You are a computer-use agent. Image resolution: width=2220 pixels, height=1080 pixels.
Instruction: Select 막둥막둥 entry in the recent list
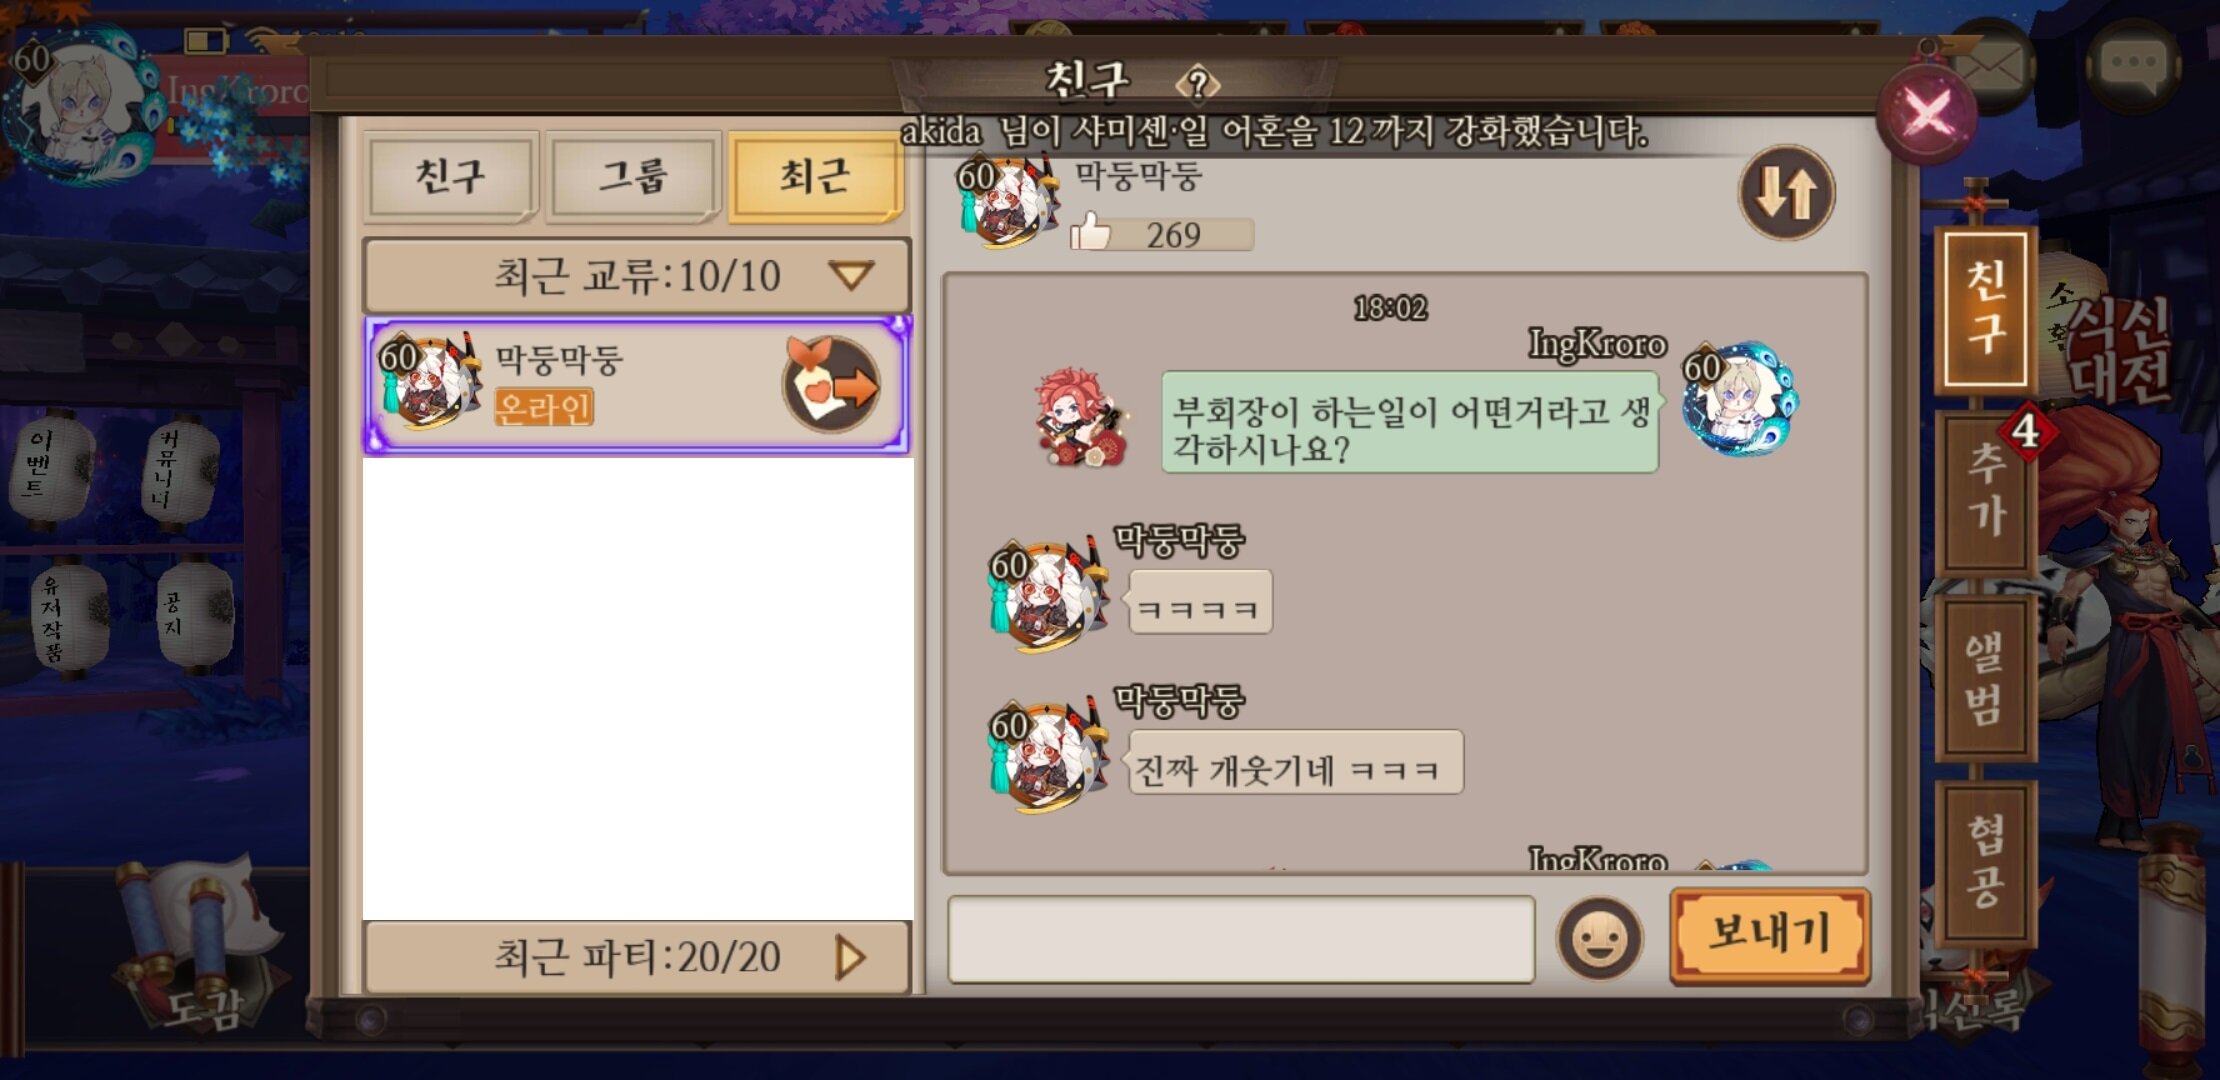click(637, 386)
